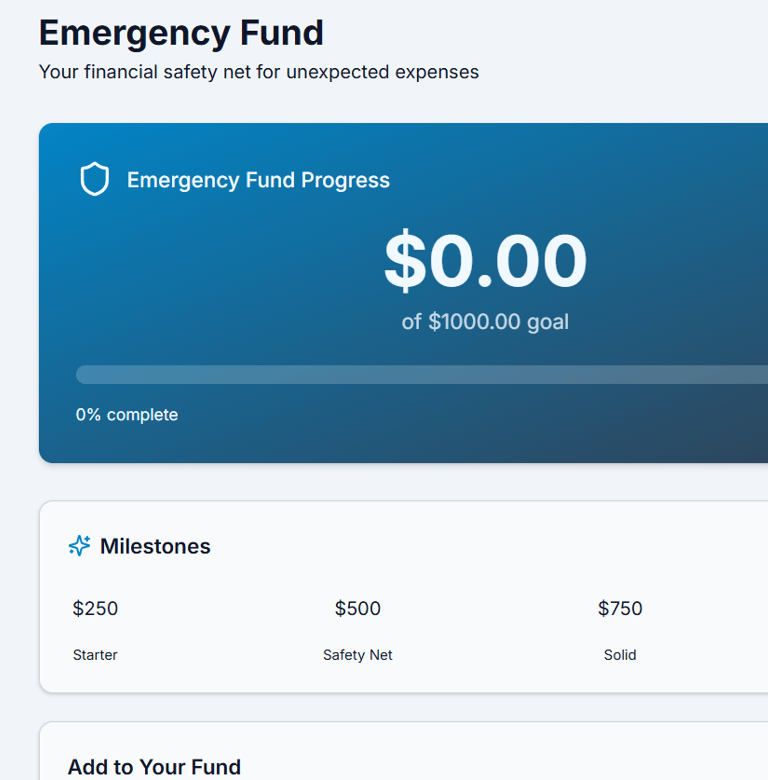Click the Emergency Fund page title

coord(181,33)
